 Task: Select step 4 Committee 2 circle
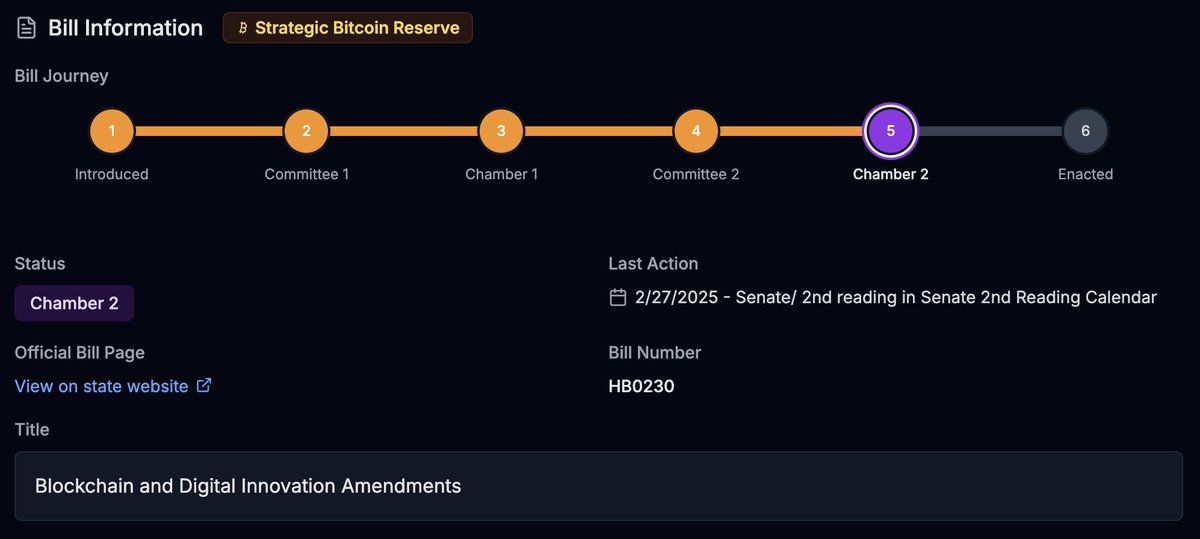(696, 131)
